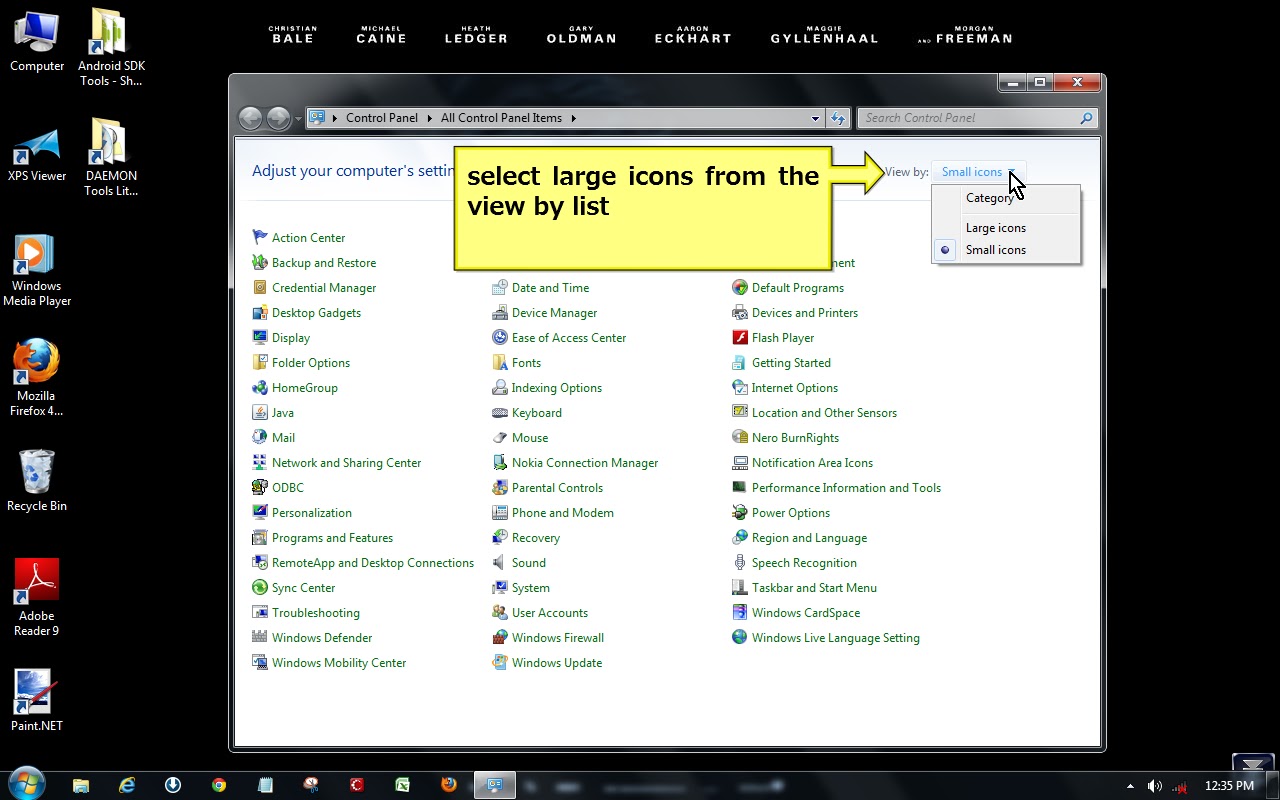
Task: Launch Google Chrome from the taskbar
Action: click(219, 784)
